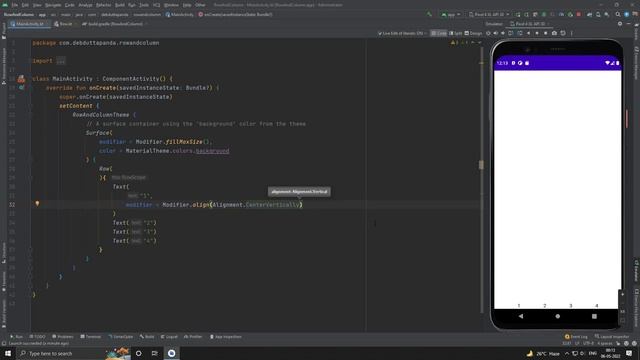The image size is (640, 360).
Task: Switch to the MainActivity.kt editor tab
Action: [29, 24]
